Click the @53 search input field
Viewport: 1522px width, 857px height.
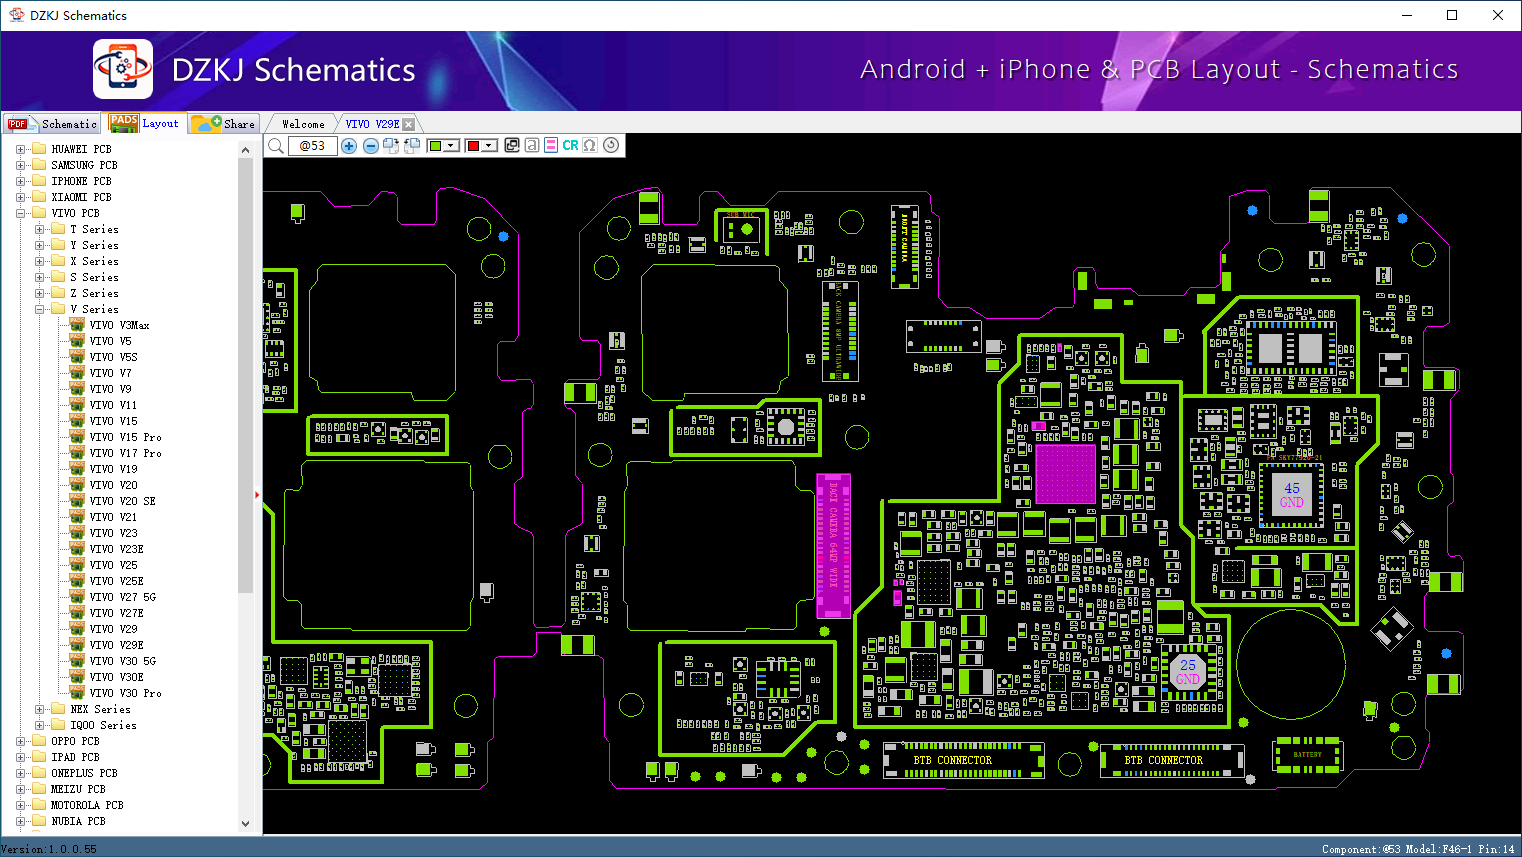312,146
